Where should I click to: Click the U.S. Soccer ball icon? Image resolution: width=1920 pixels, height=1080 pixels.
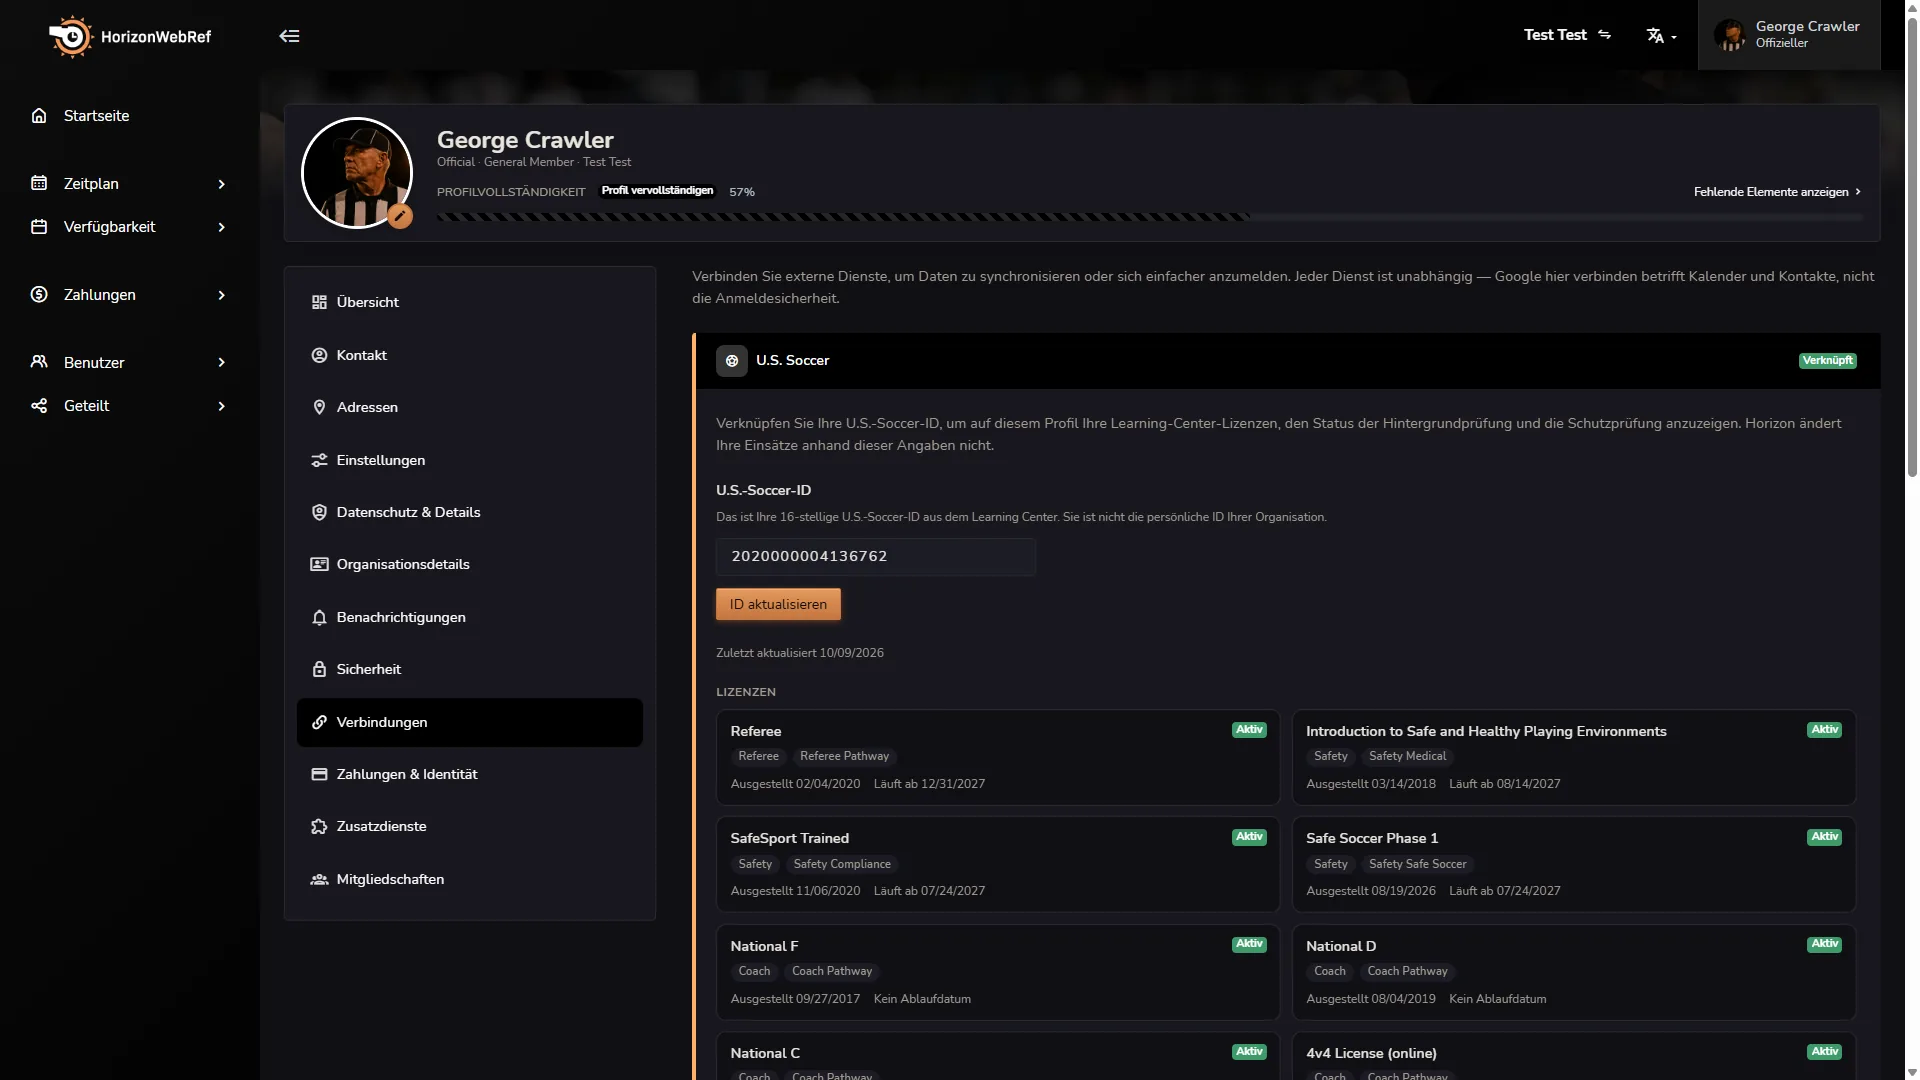point(732,361)
